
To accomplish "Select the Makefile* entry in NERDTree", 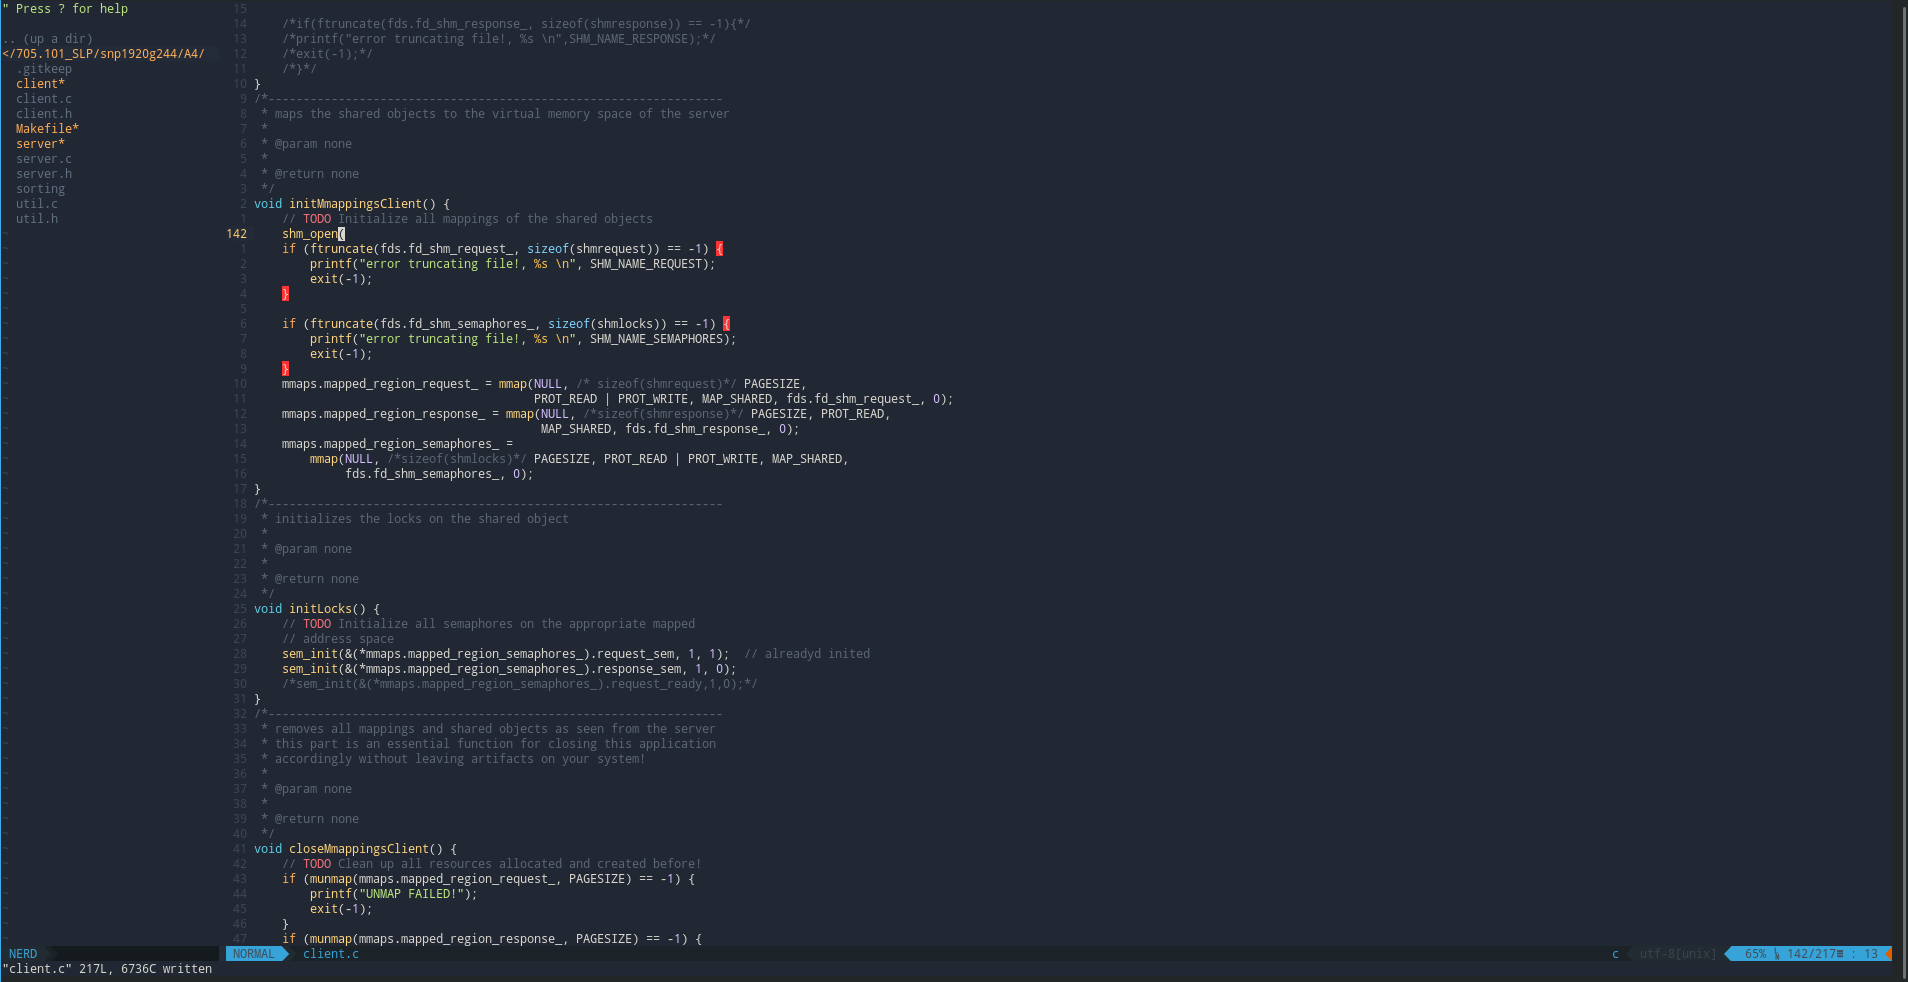I will pos(46,128).
